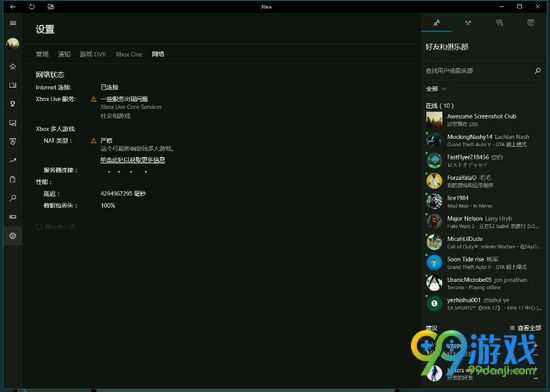Click the 在线 ( 10 ) online header
550x392 pixels.
pyautogui.click(x=440, y=106)
